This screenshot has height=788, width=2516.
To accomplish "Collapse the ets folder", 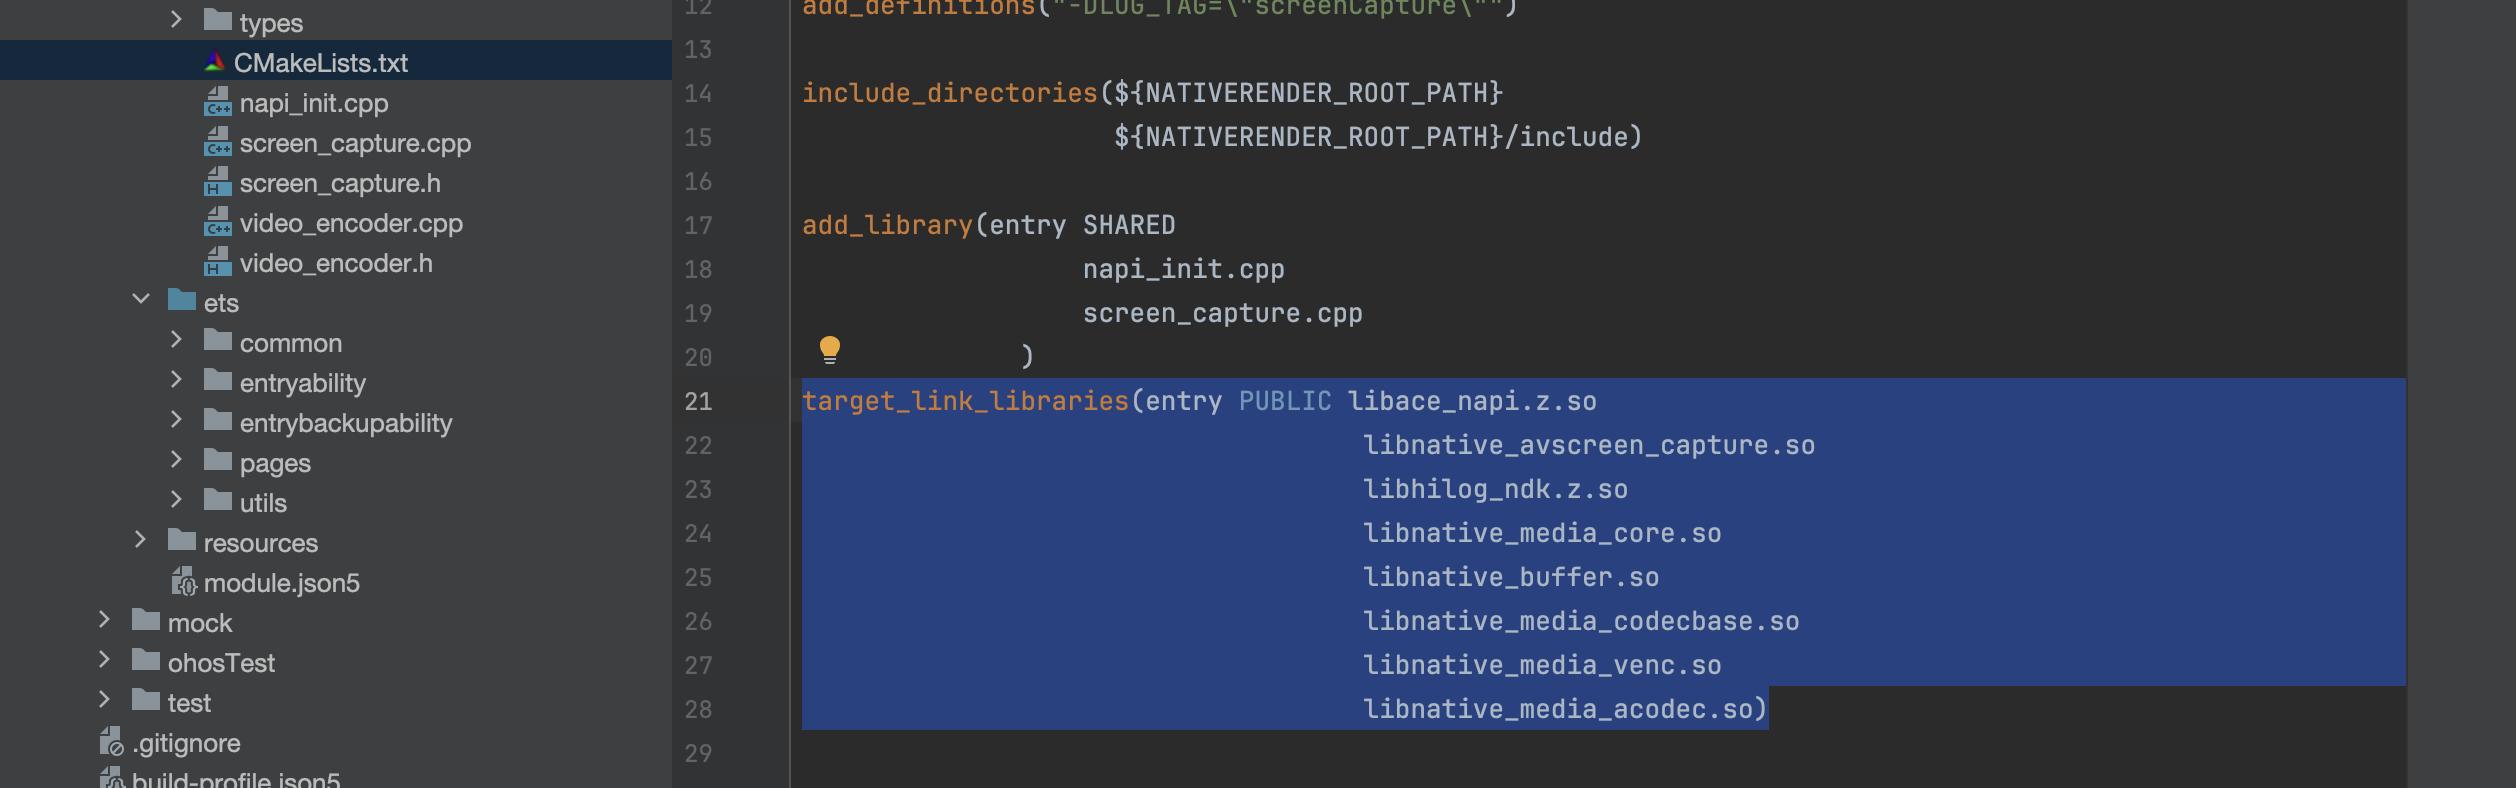I will click(141, 299).
